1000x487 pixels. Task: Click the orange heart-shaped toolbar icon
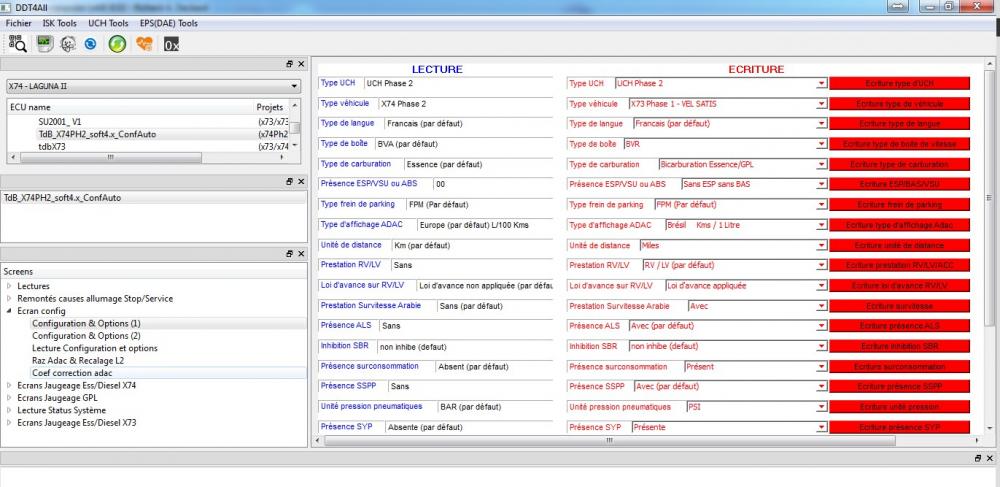coord(145,44)
